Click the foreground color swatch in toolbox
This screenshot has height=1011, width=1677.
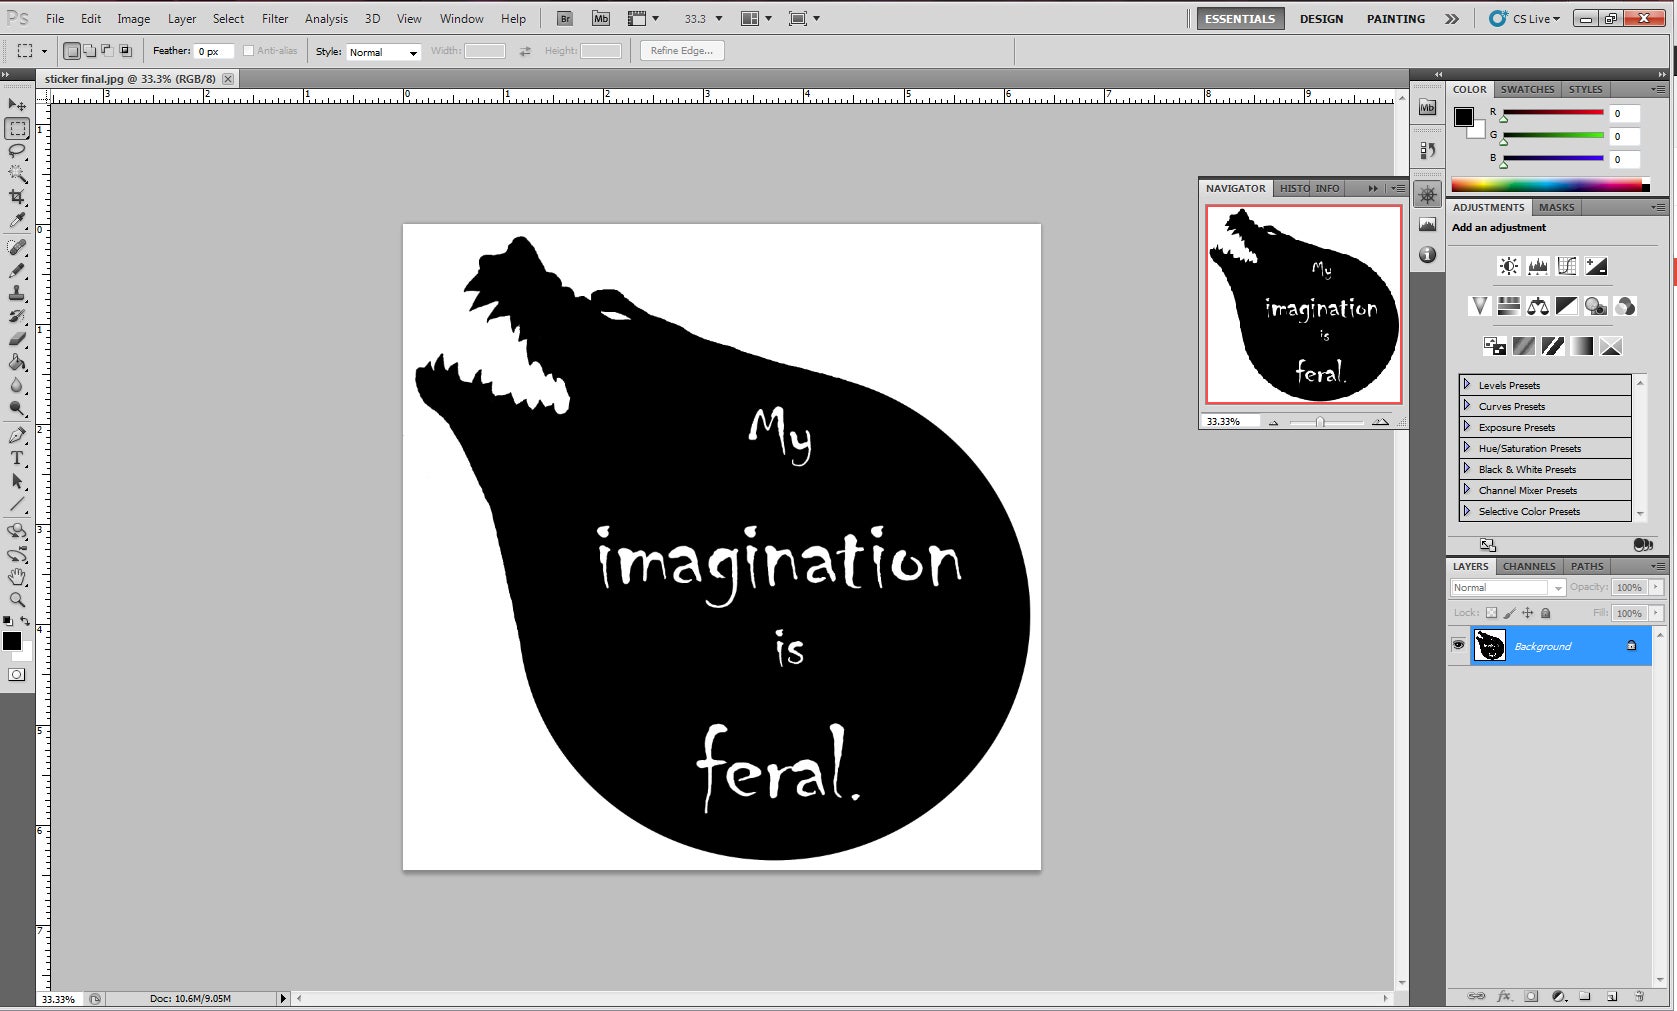[x=11, y=641]
